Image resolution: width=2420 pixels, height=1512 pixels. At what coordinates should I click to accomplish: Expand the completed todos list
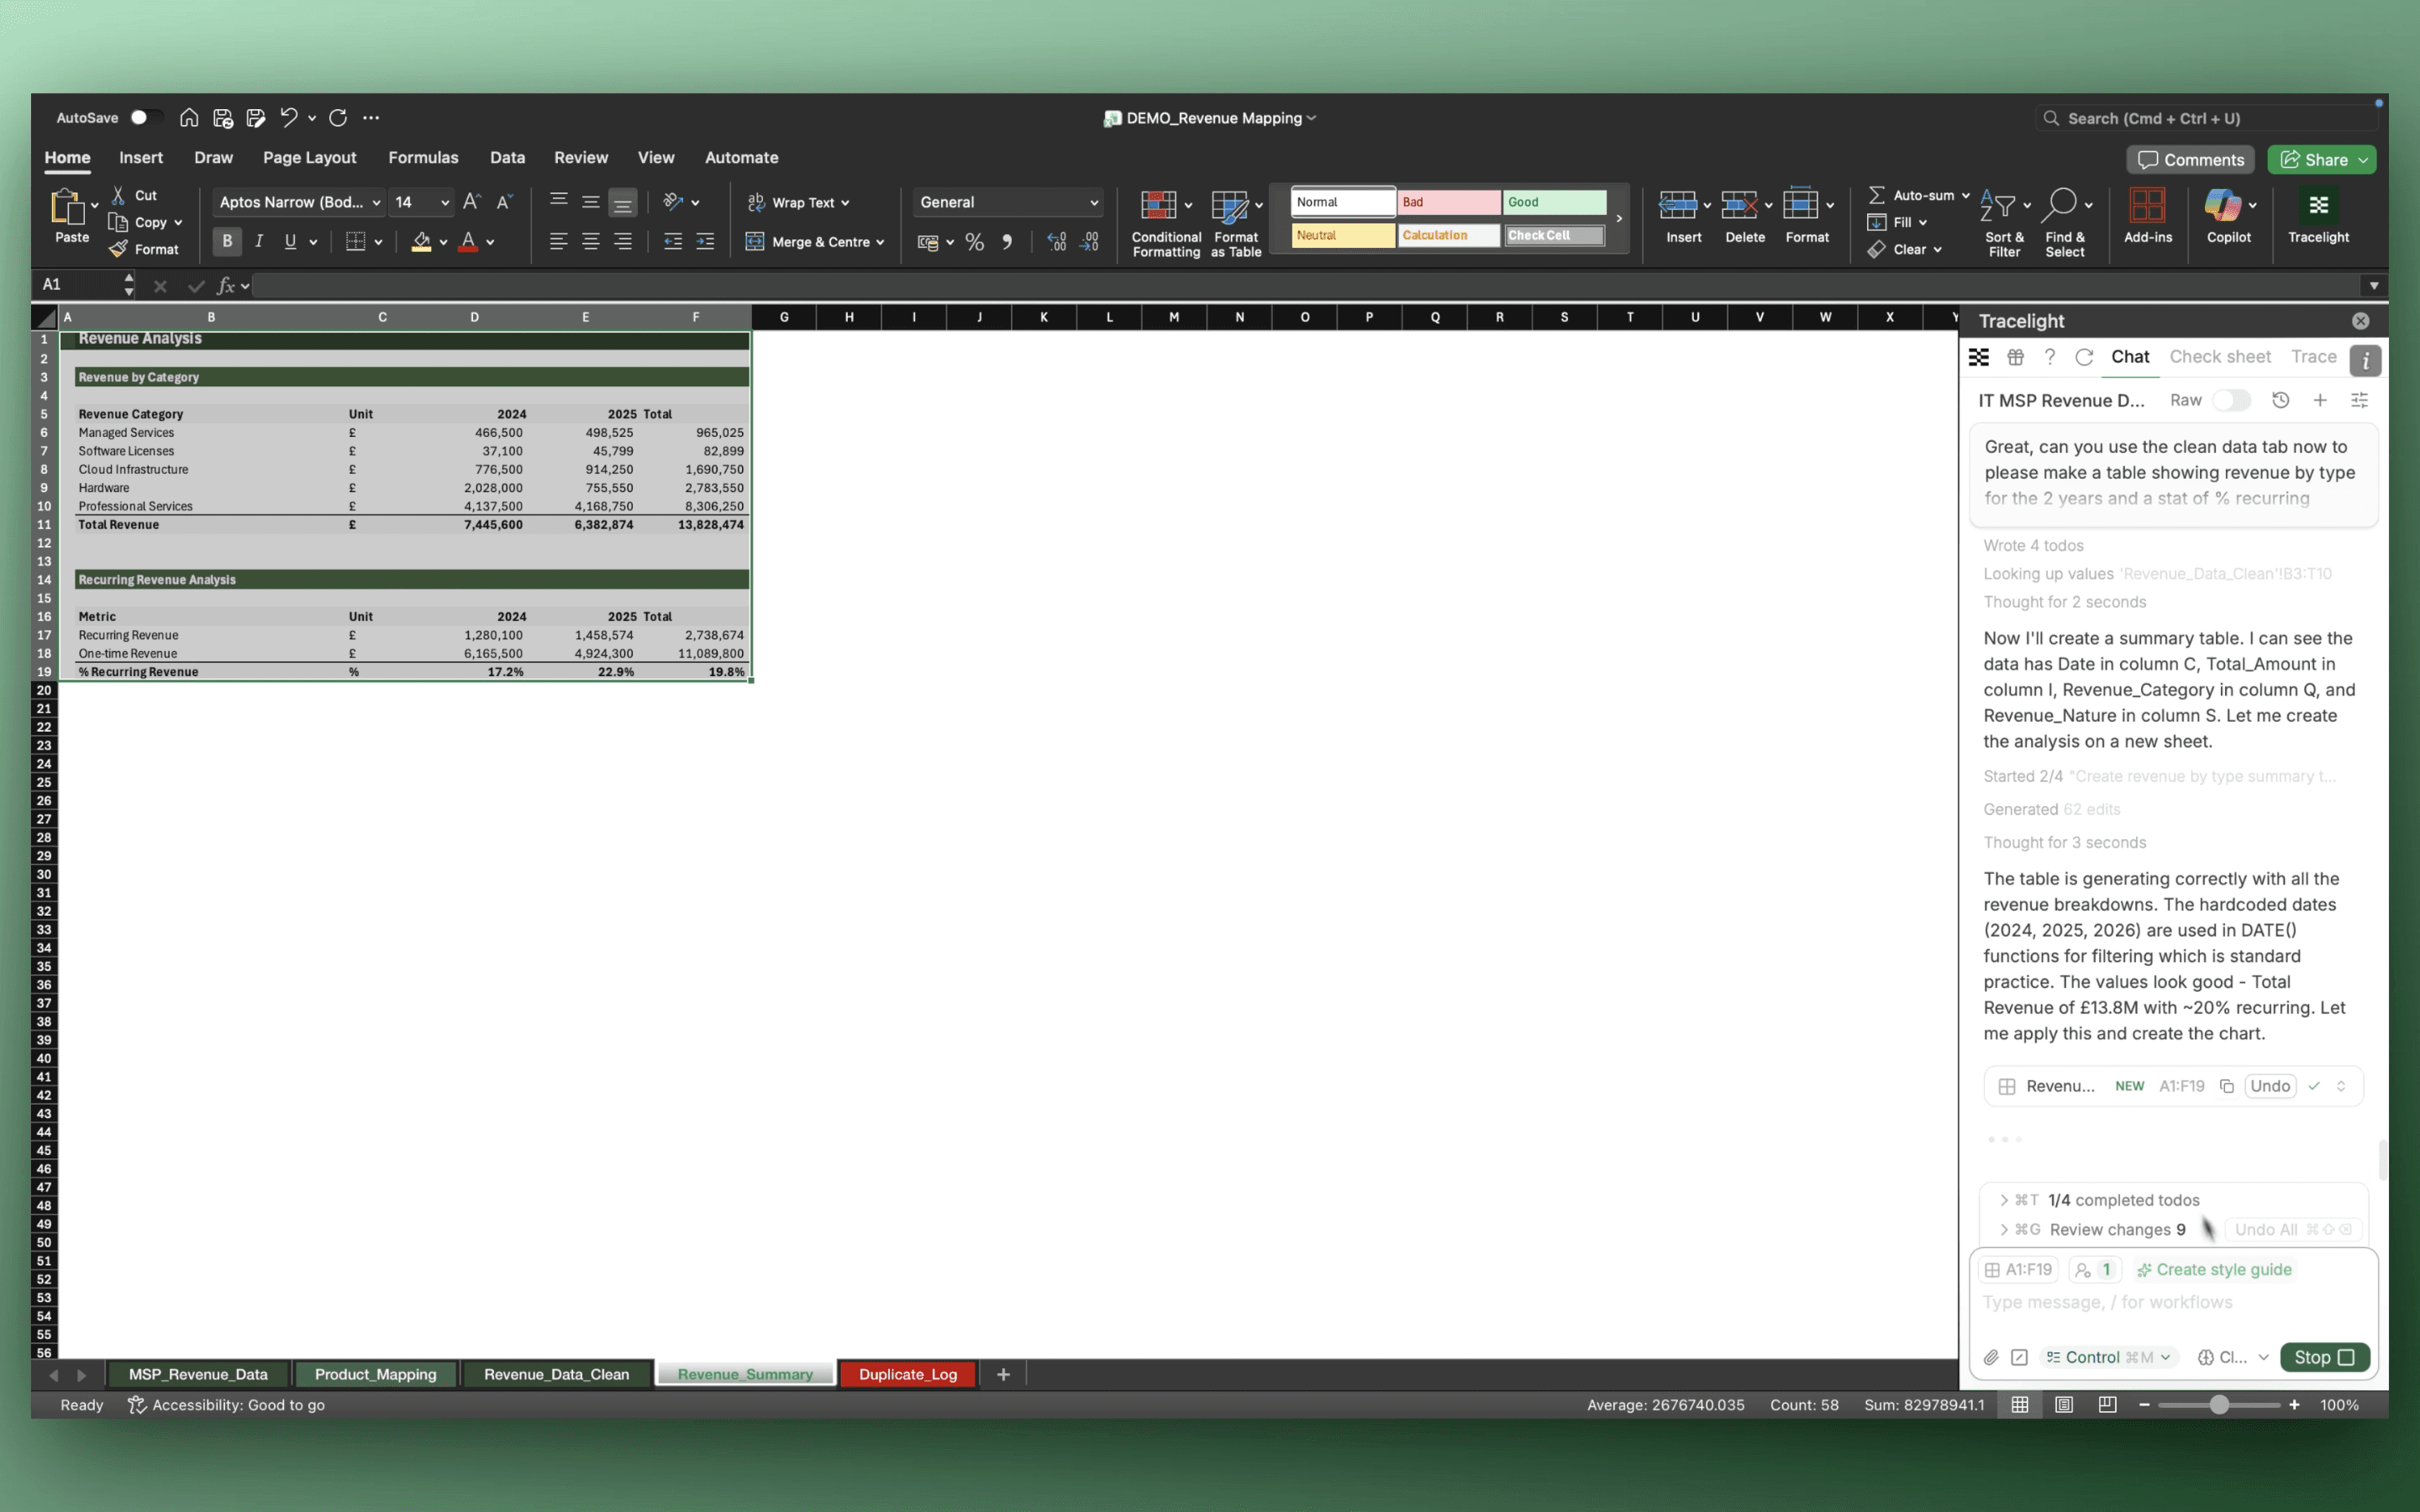tap(2003, 1200)
